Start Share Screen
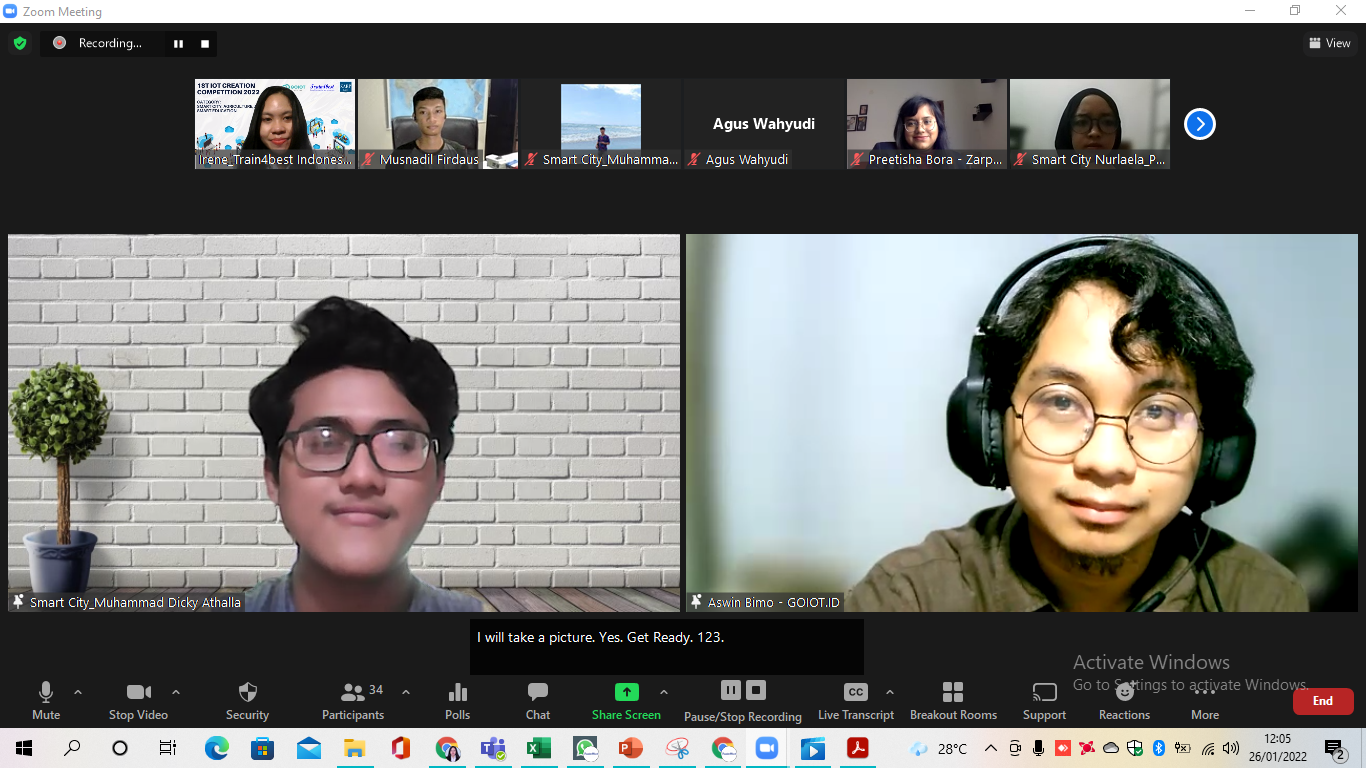 click(626, 700)
